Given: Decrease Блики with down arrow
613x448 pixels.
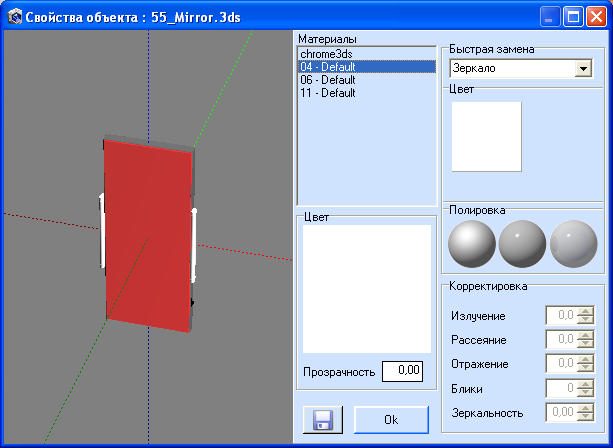Looking at the screenshot, I should coord(585,392).
